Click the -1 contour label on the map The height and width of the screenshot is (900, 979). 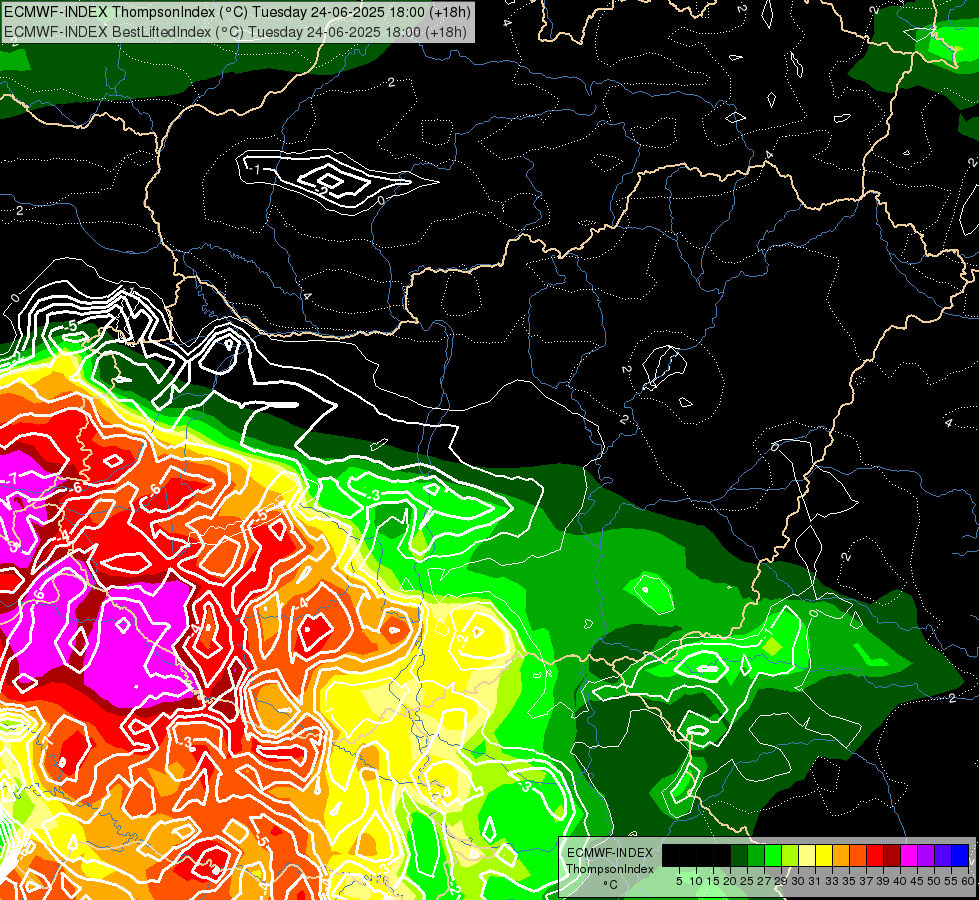pos(253,169)
